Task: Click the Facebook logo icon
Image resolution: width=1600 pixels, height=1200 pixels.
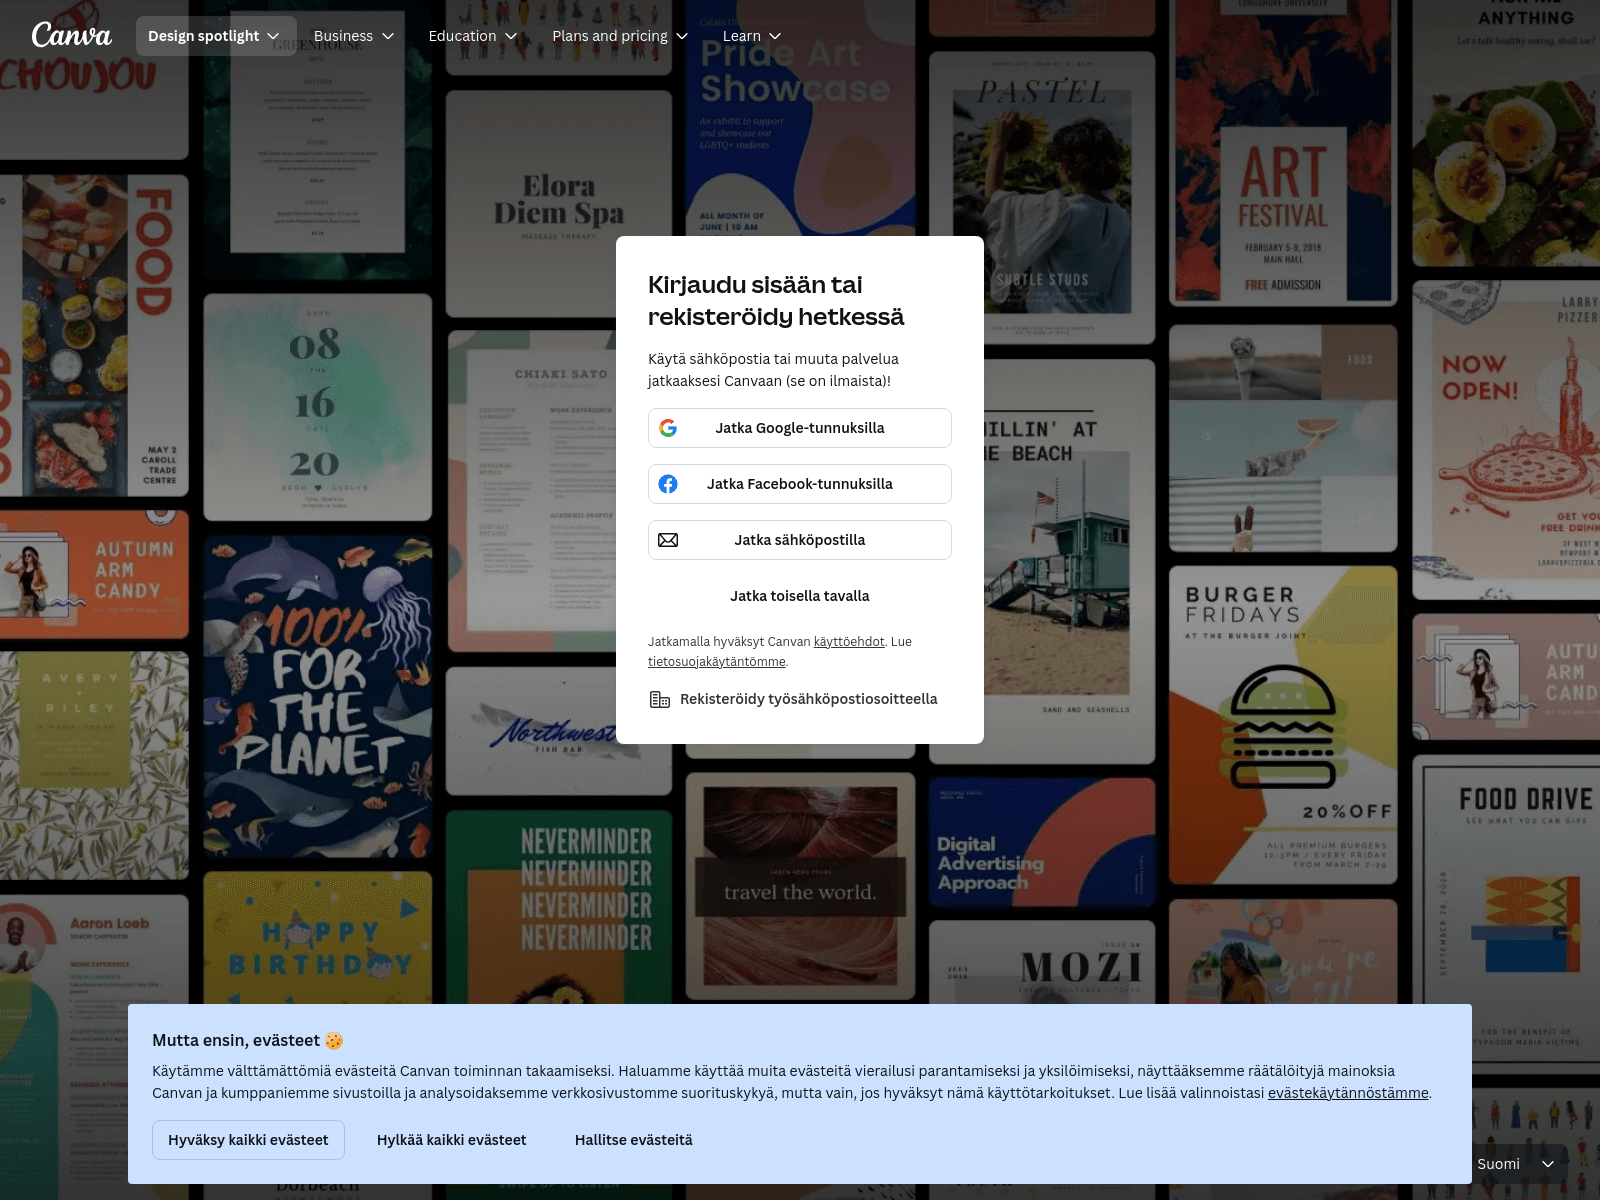Action: [668, 484]
